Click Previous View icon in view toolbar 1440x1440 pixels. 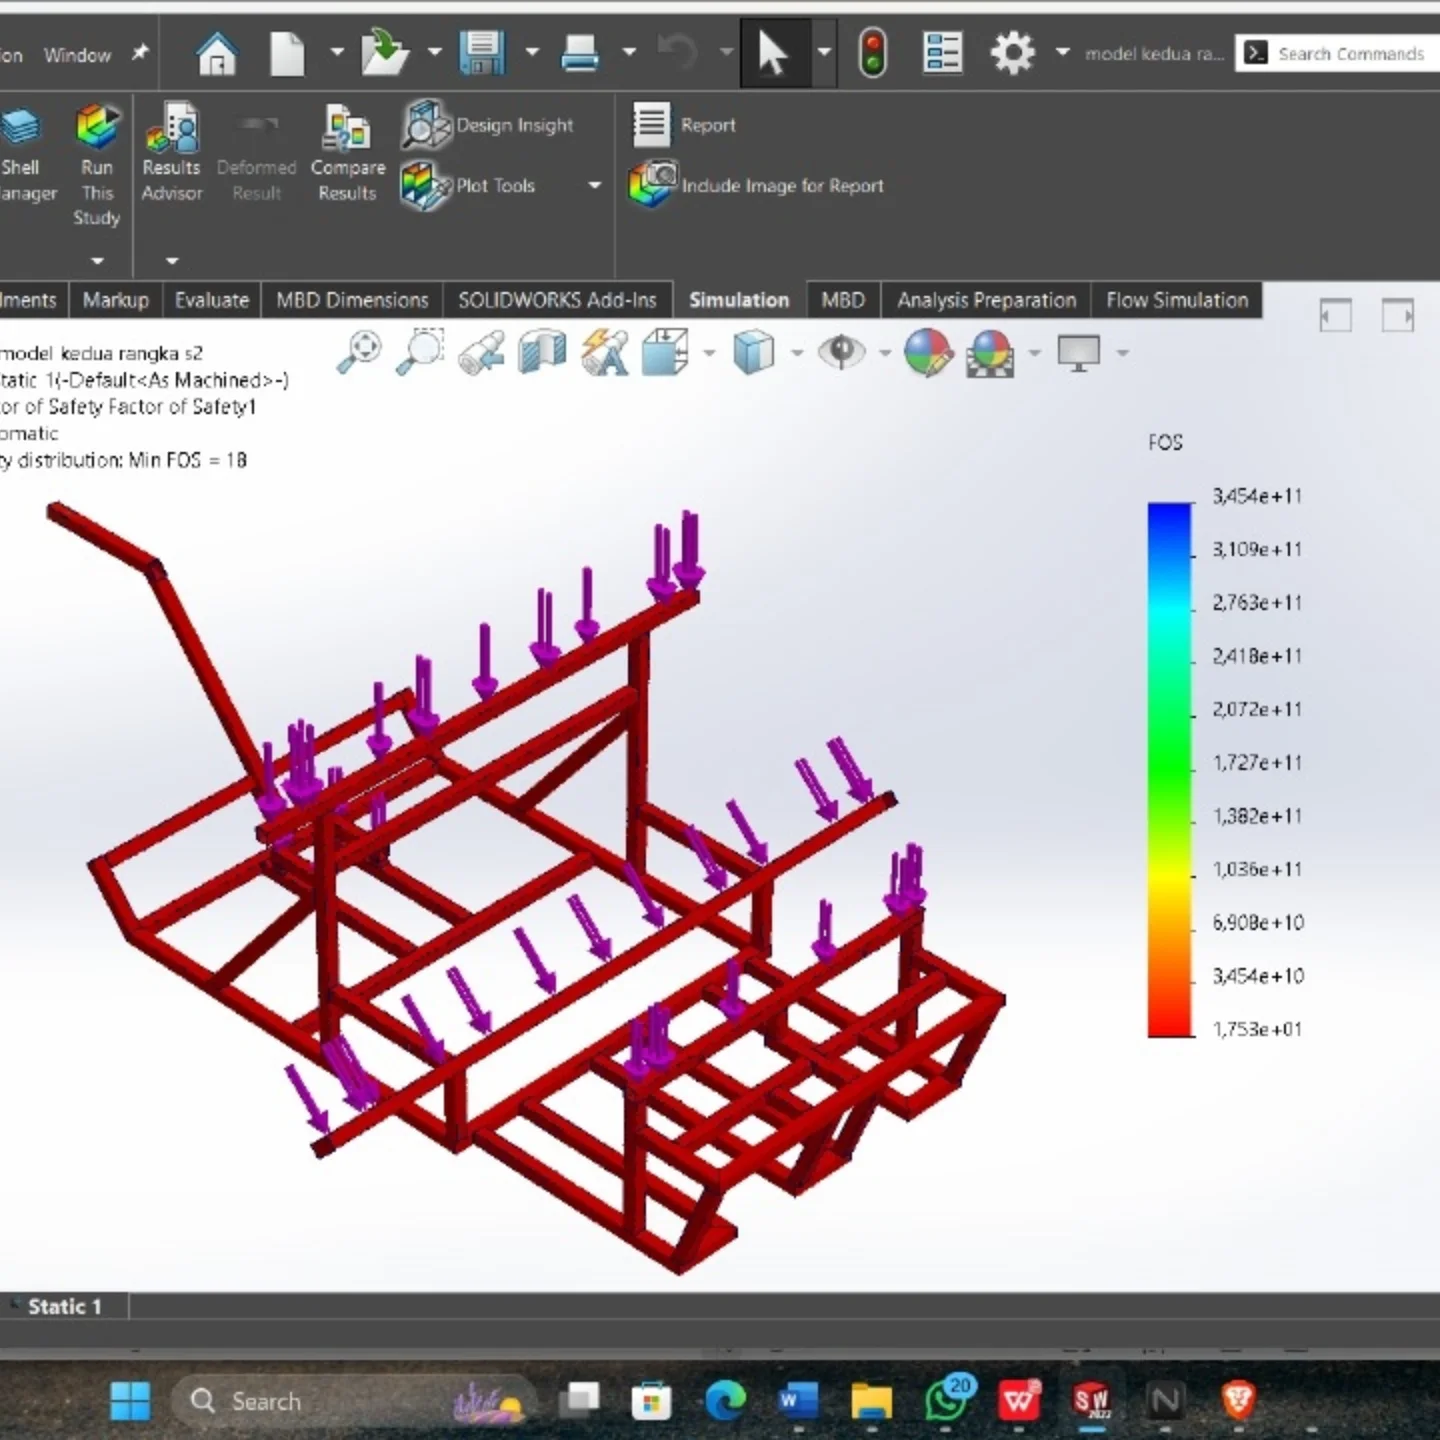tap(482, 352)
